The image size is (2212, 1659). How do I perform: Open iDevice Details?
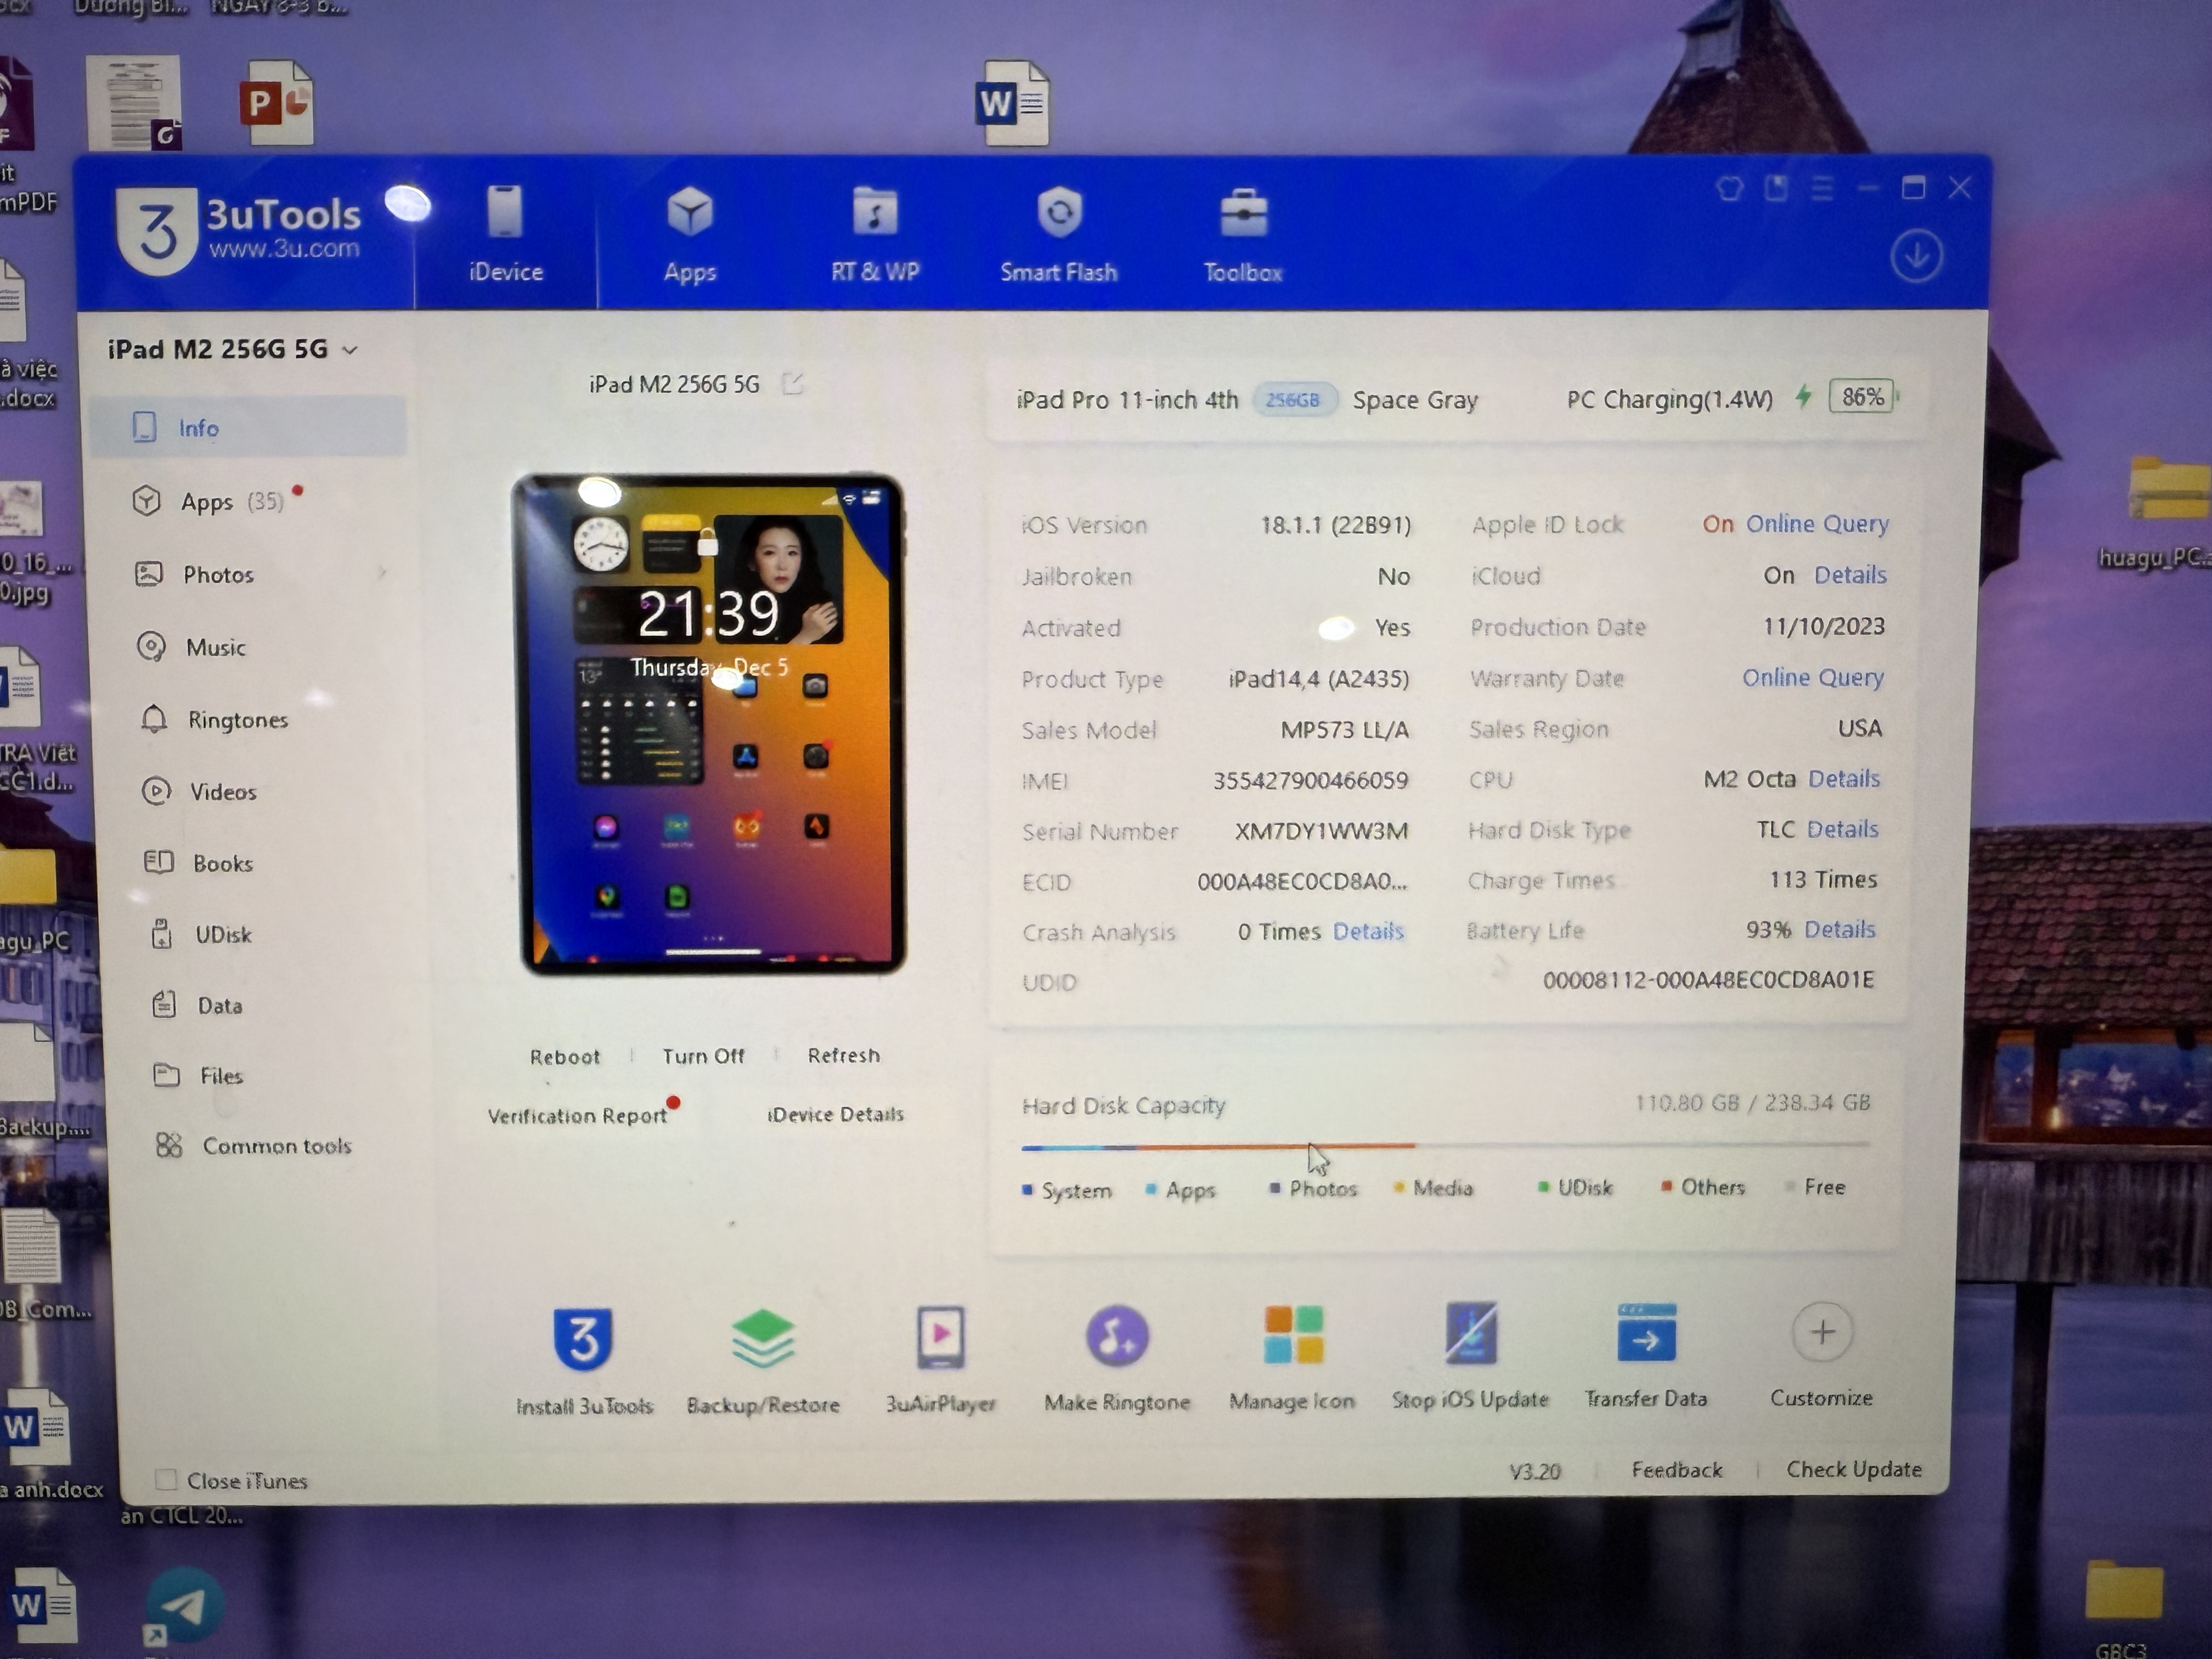(x=835, y=1114)
